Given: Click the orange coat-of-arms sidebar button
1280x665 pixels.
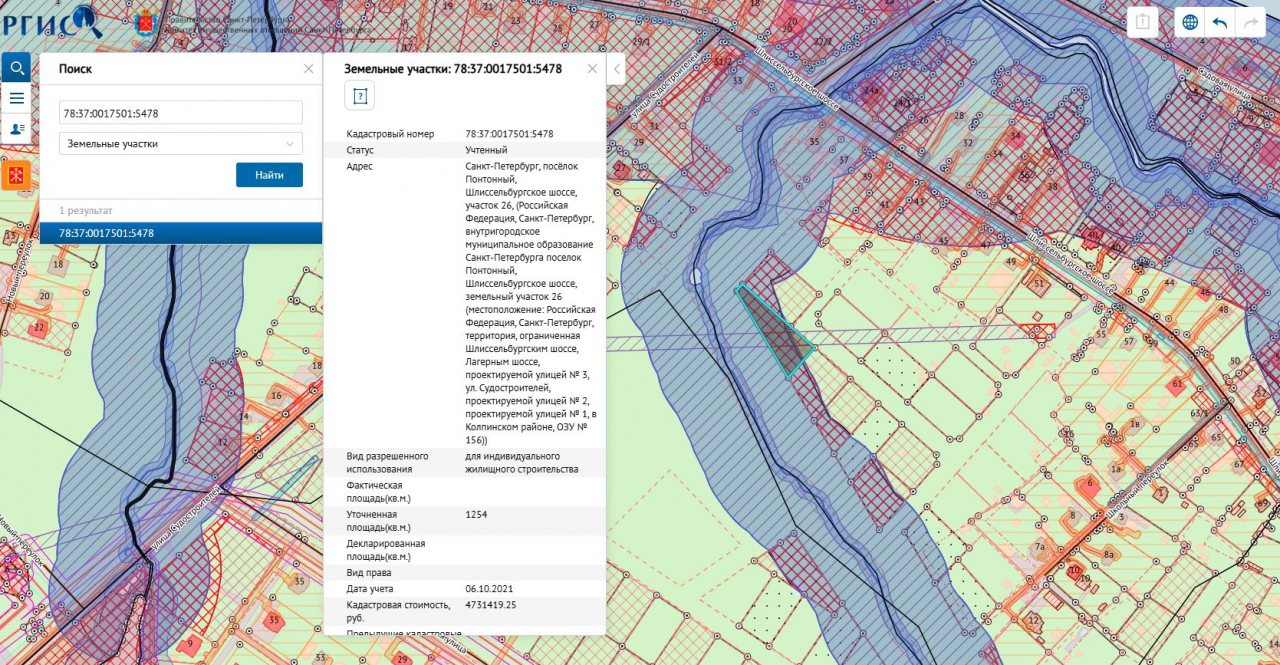Looking at the screenshot, I should [x=16, y=174].
